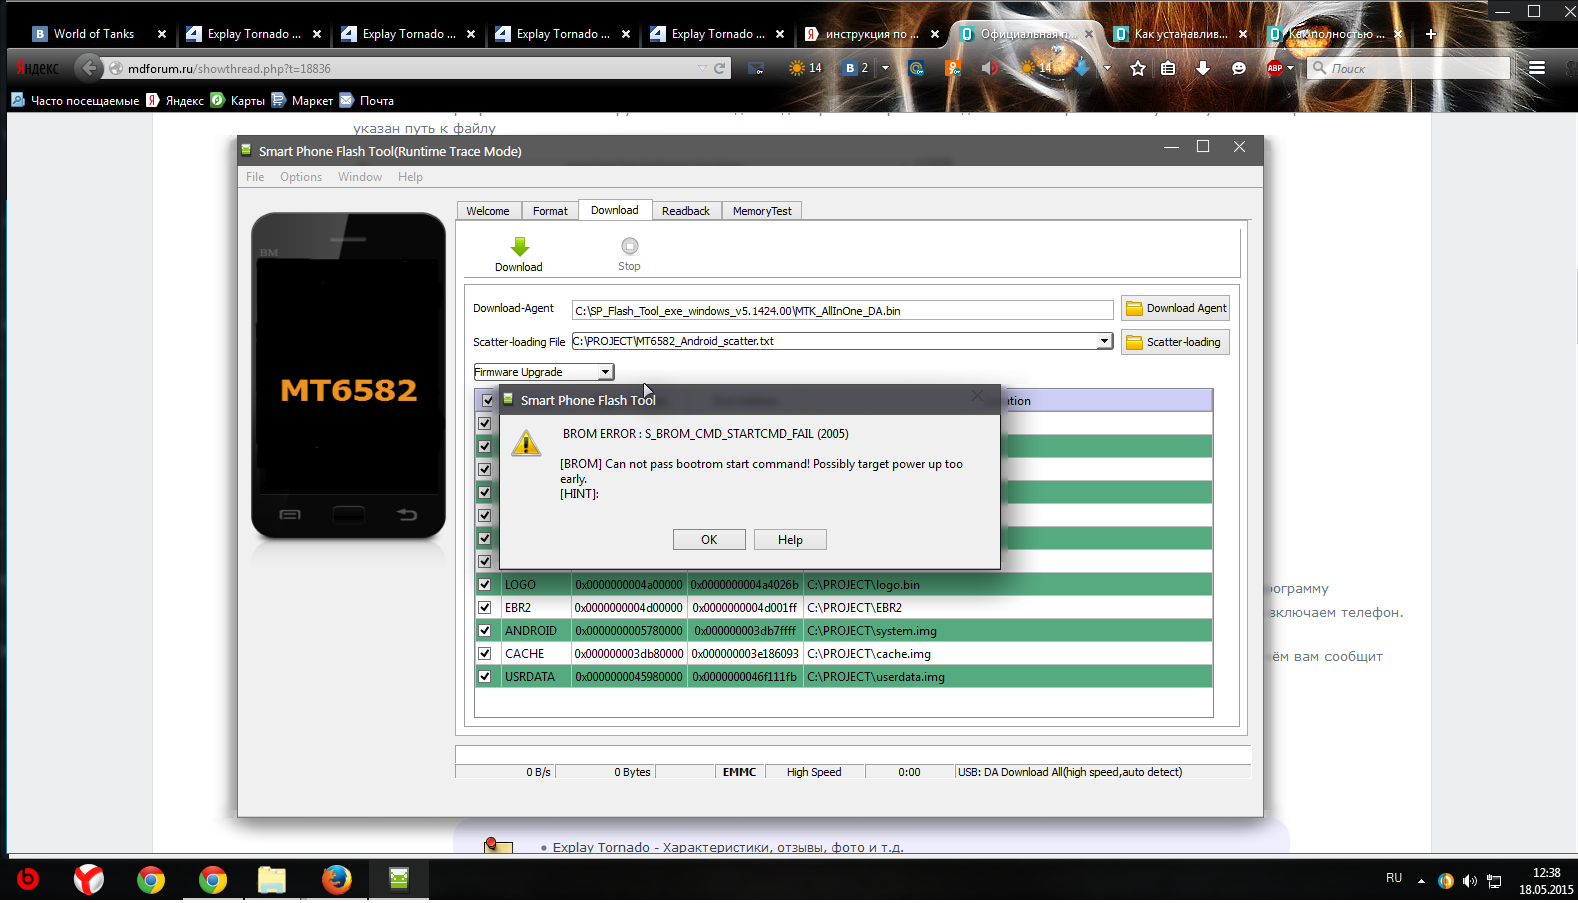The width and height of the screenshot is (1578, 903).
Task: Click the green Download arrow icon
Action: pos(519,247)
